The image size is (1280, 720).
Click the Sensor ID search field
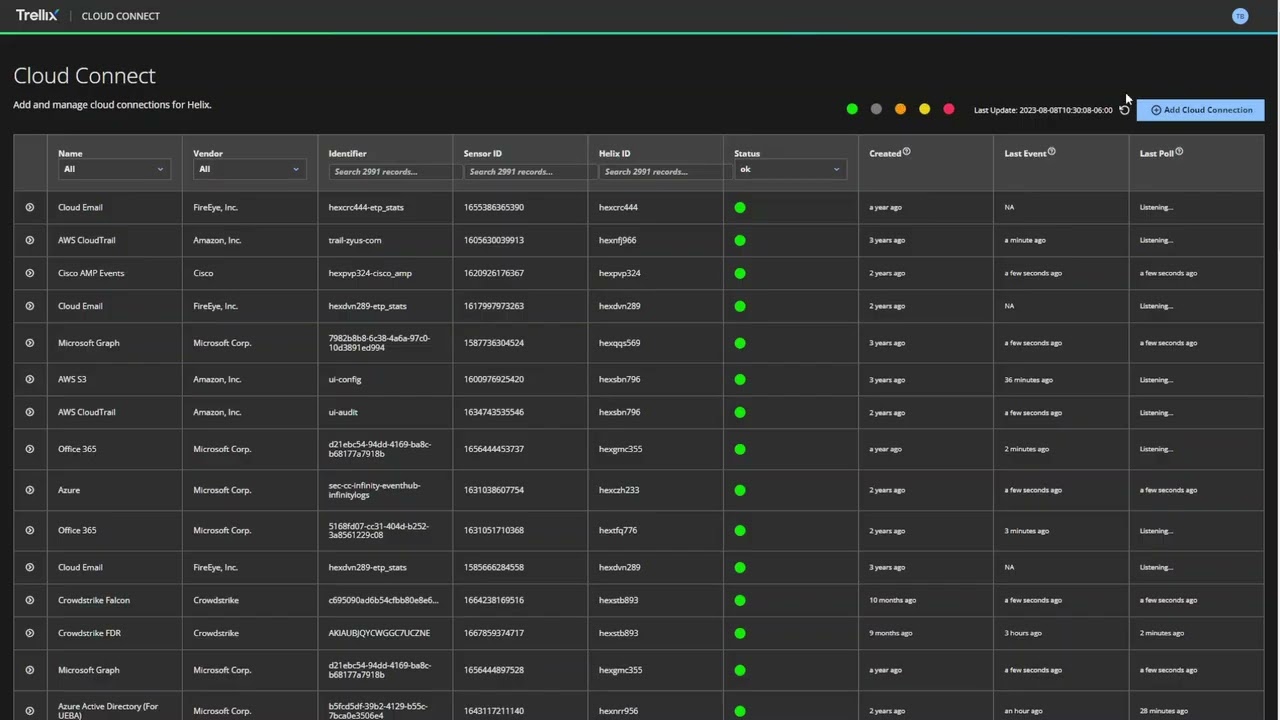(x=530, y=172)
